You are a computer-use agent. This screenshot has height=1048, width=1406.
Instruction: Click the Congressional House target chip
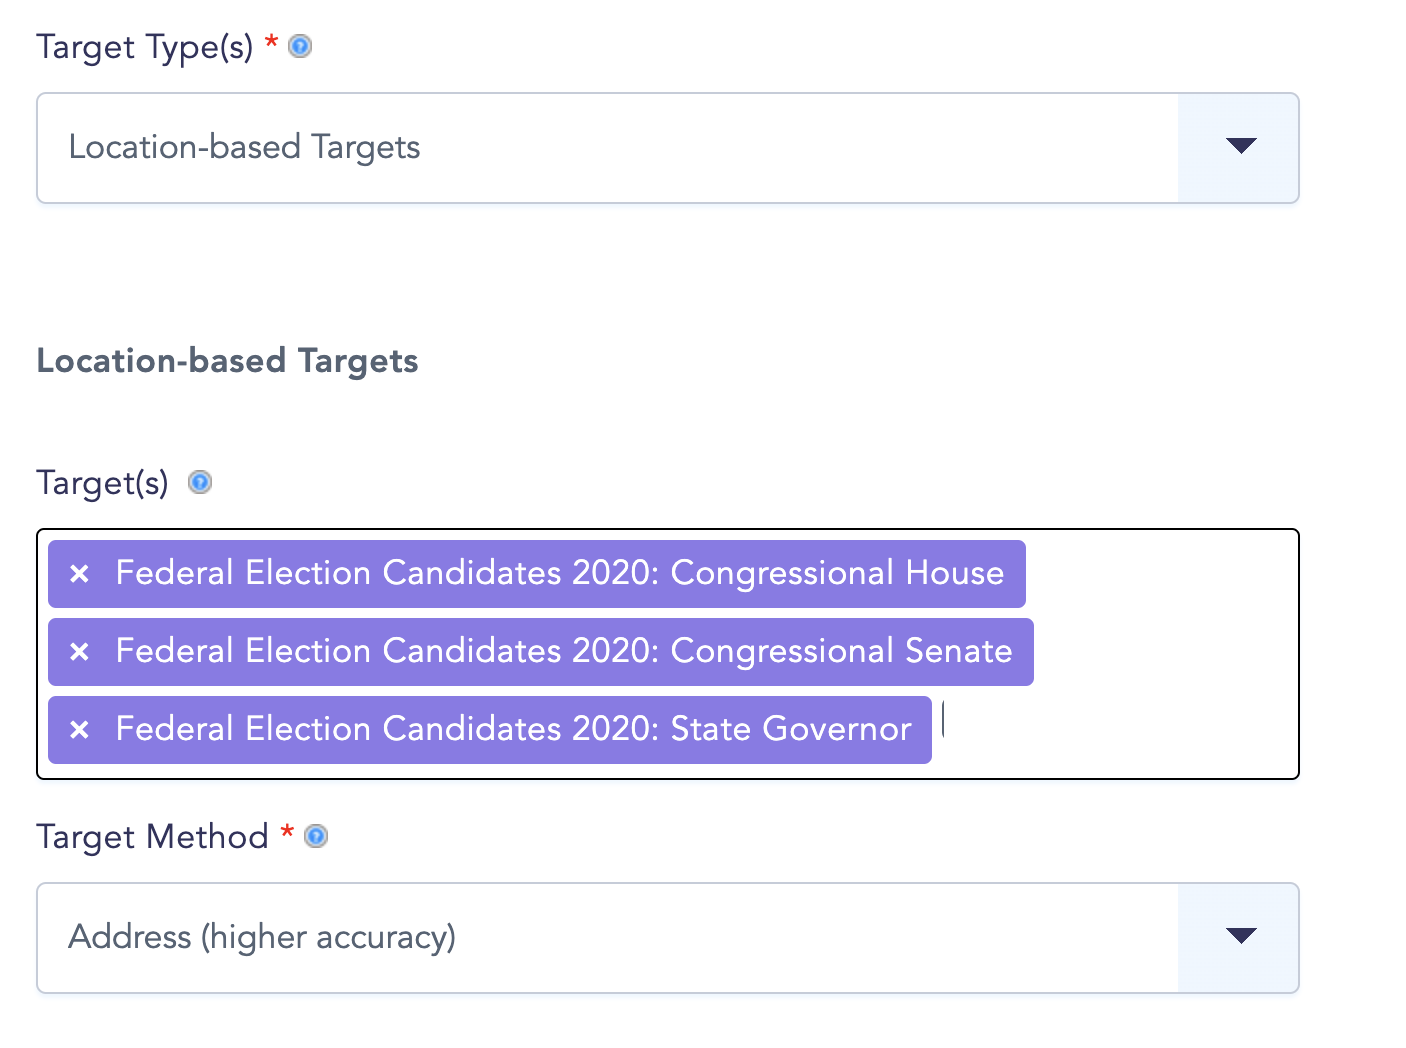pos(560,573)
